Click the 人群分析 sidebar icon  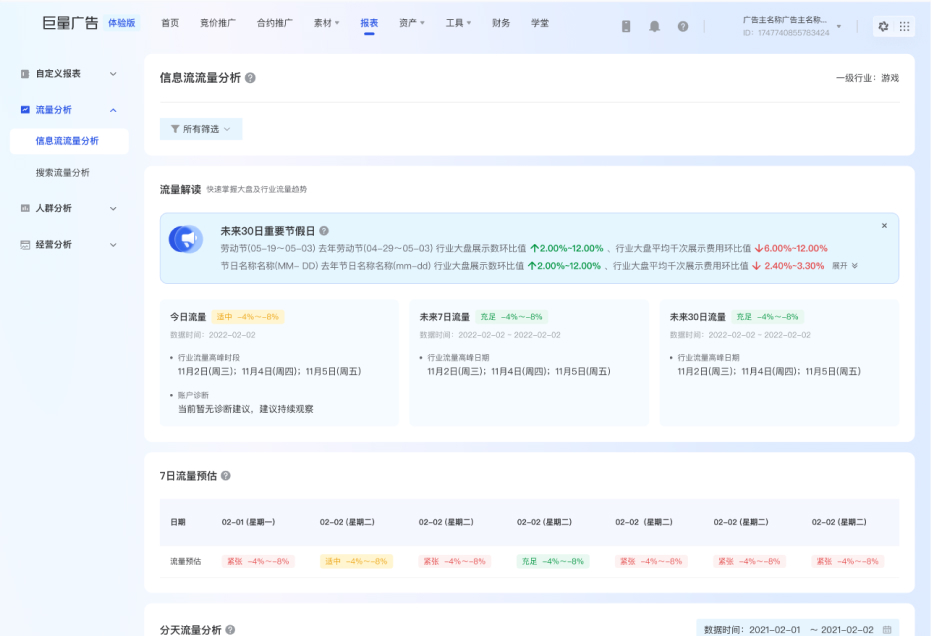25,208
